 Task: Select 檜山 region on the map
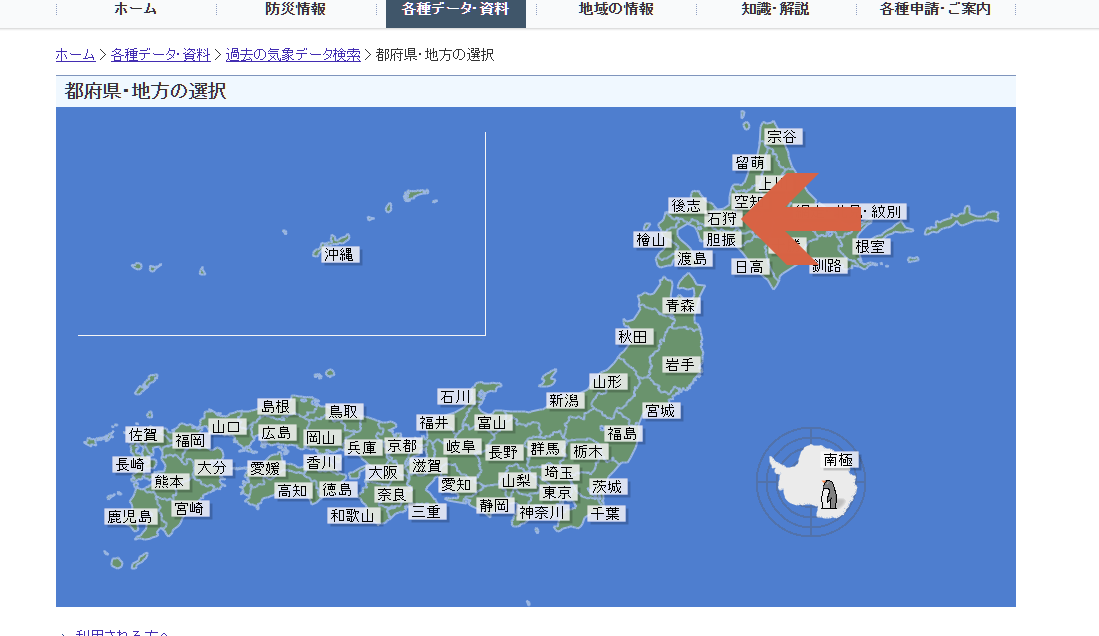[x=650, y=240]
